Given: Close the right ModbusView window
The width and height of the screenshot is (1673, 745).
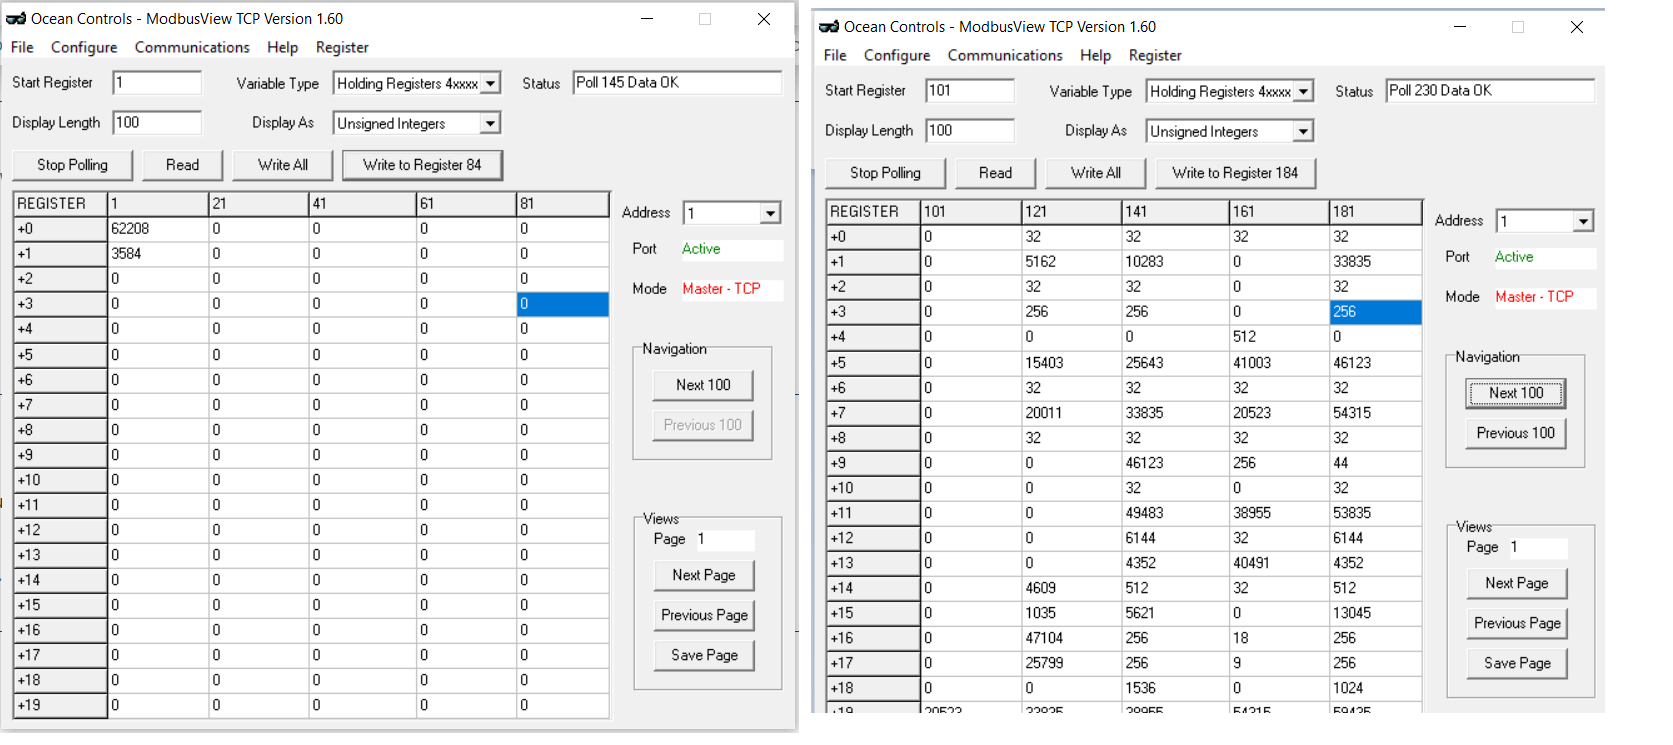Looking at the screenshot, I should pyautogui.click(x=1577, y=27).
